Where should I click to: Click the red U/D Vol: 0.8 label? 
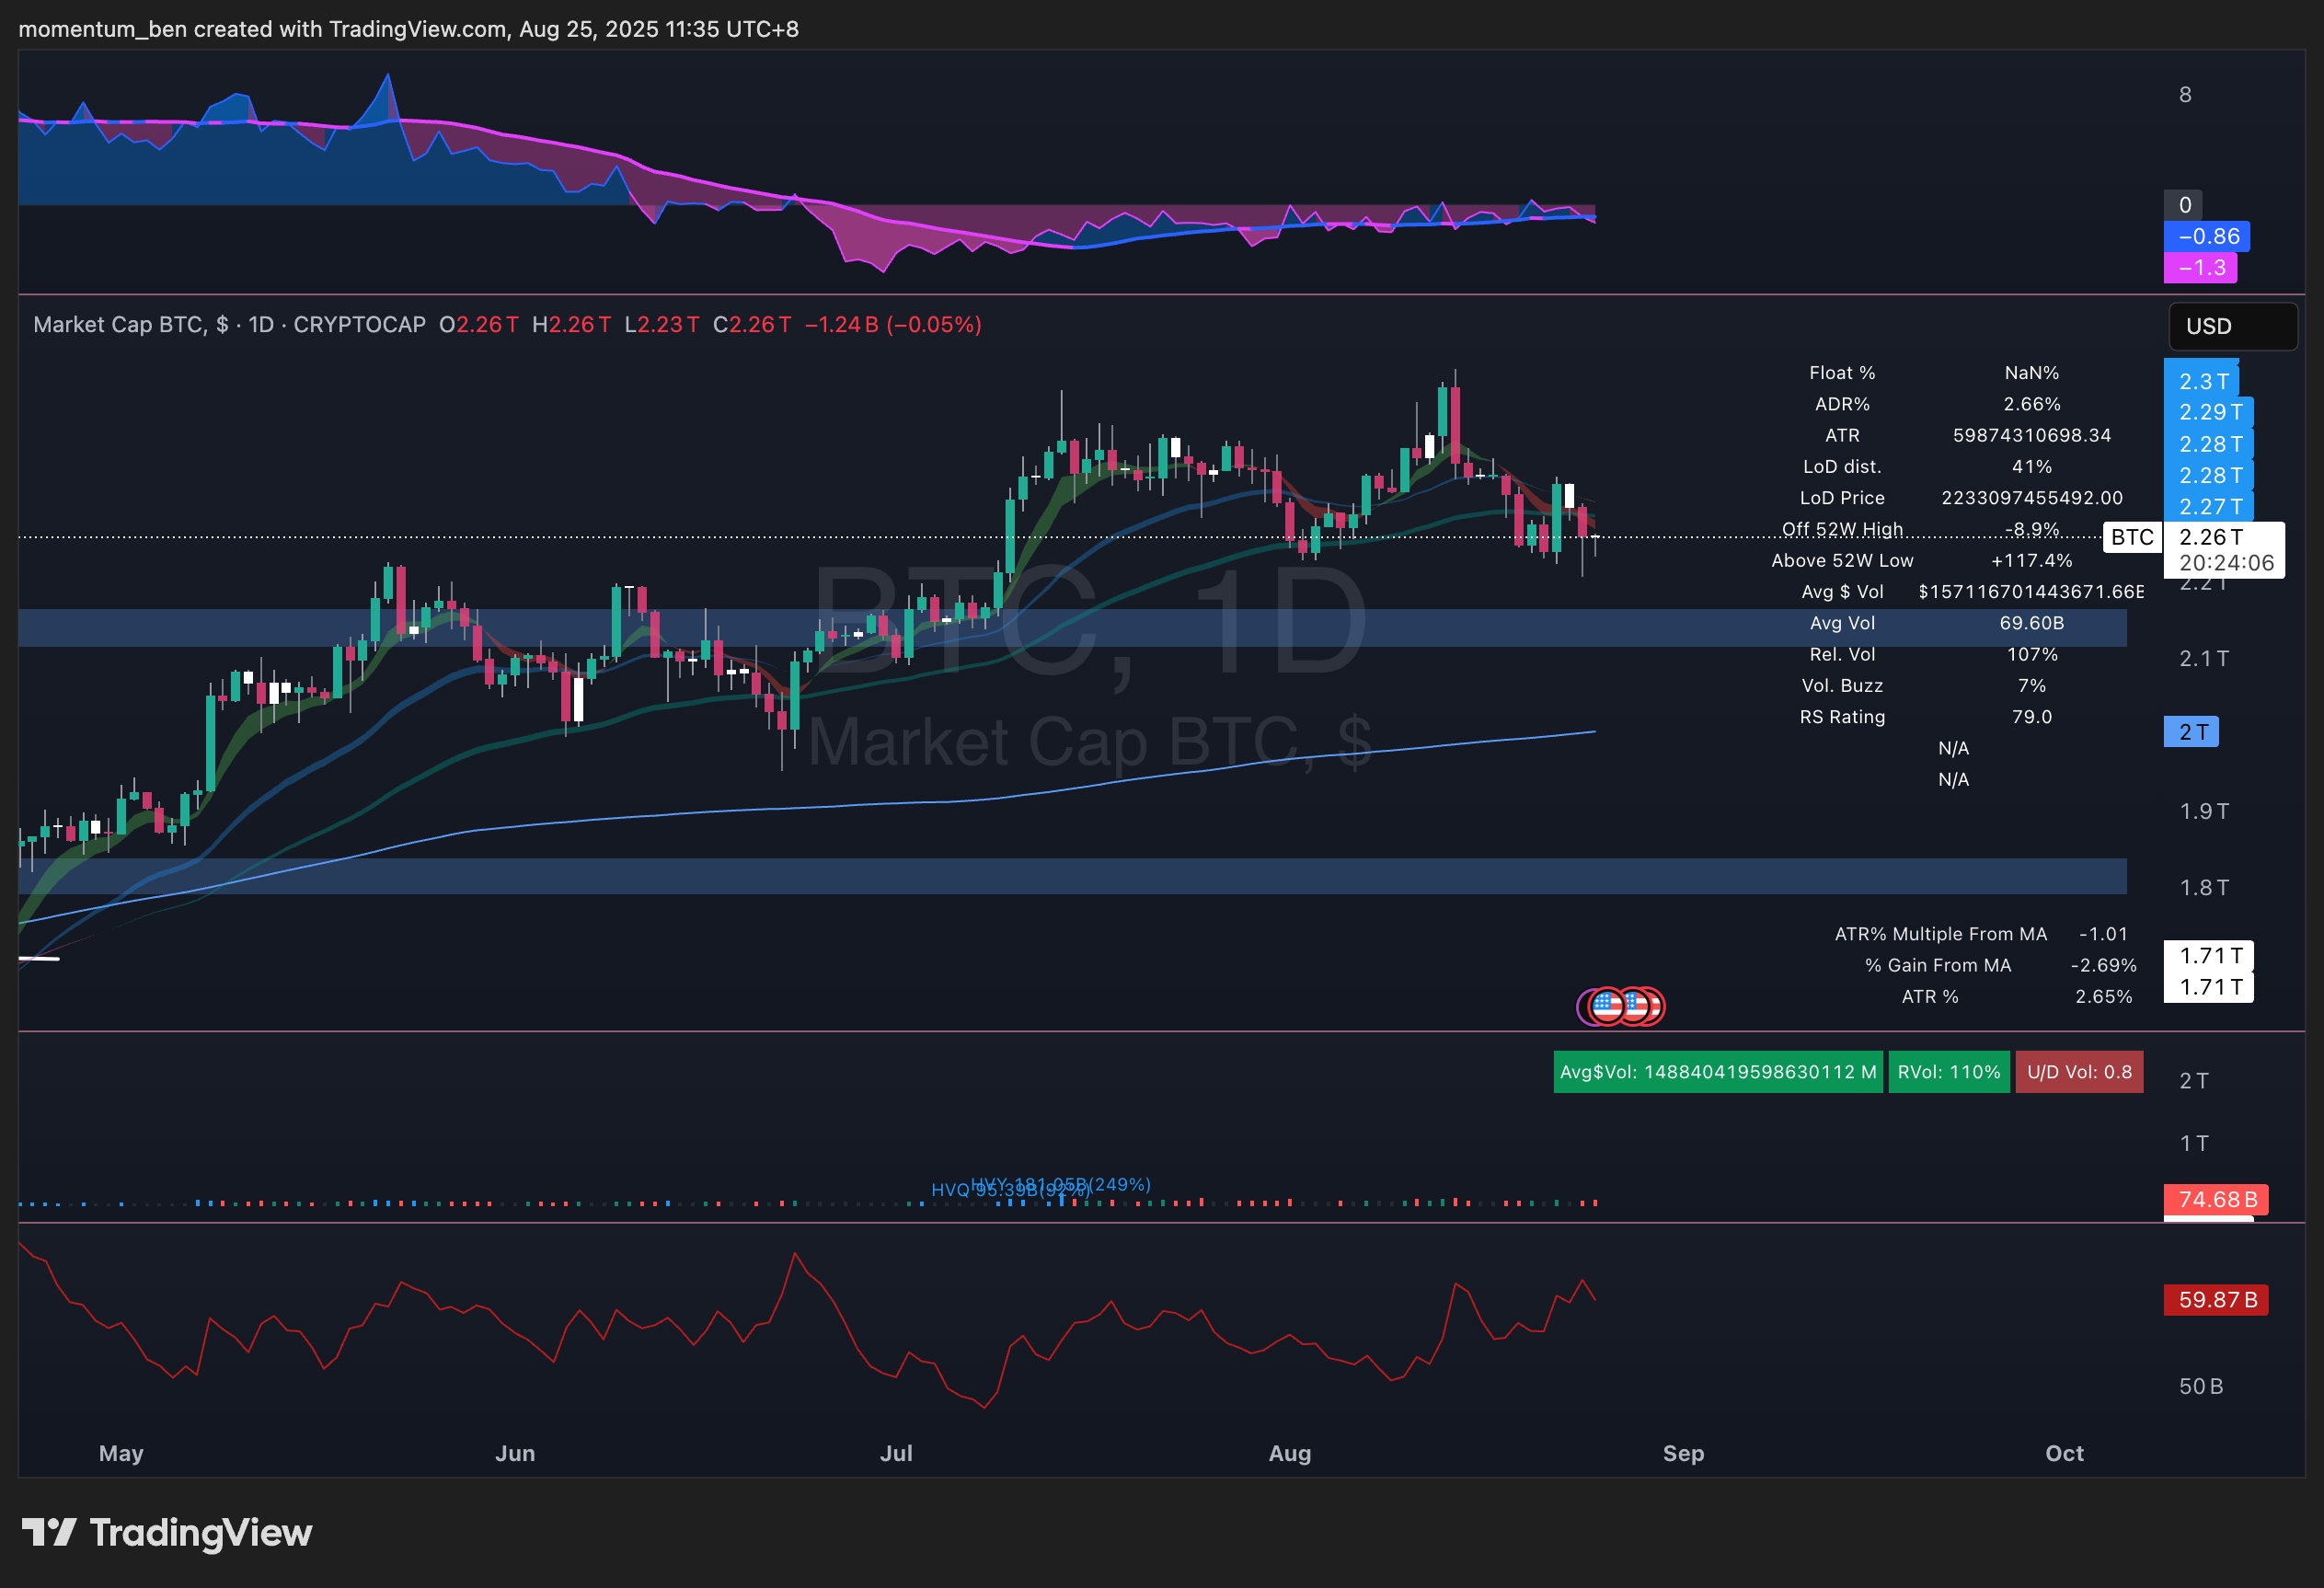tap(2078, 1072)
